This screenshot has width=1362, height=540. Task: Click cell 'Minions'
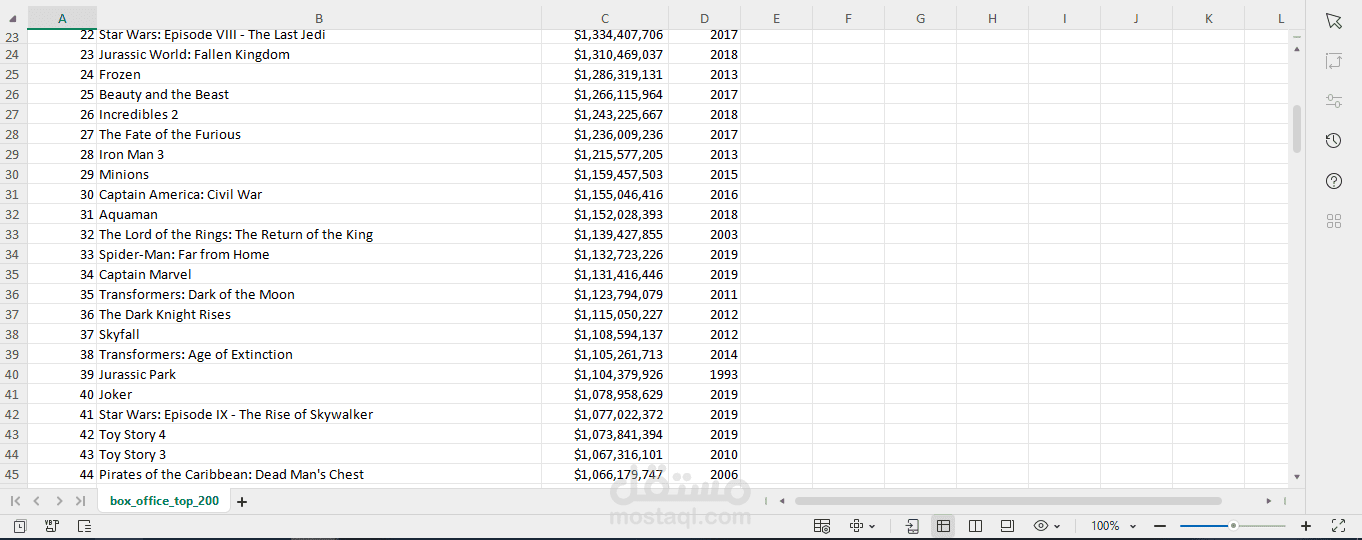[x=319, y=174]
